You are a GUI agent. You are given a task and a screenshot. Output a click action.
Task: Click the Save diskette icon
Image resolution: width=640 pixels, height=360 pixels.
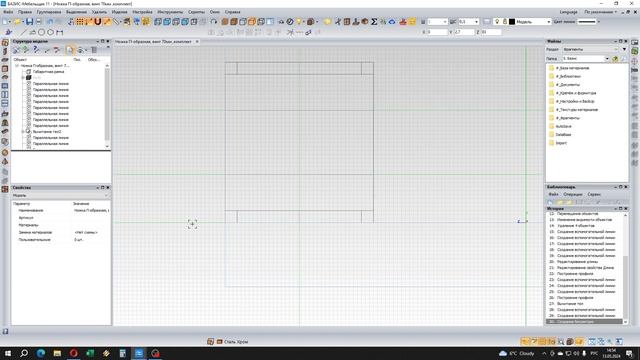point(29,22)
